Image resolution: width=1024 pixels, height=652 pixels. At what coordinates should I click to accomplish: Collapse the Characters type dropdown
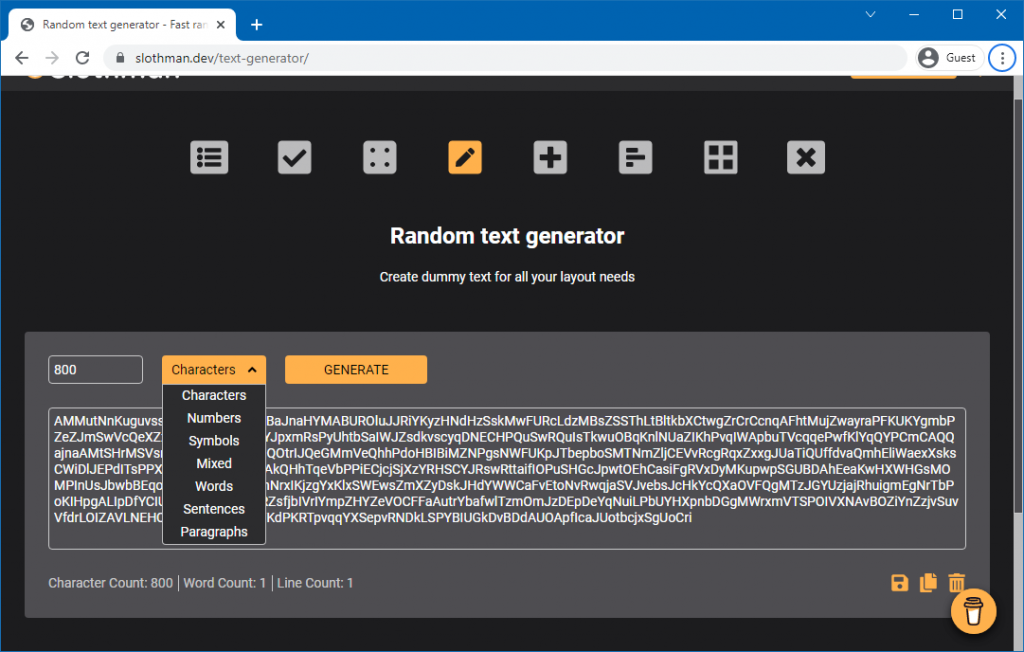(x=213, y=369)
